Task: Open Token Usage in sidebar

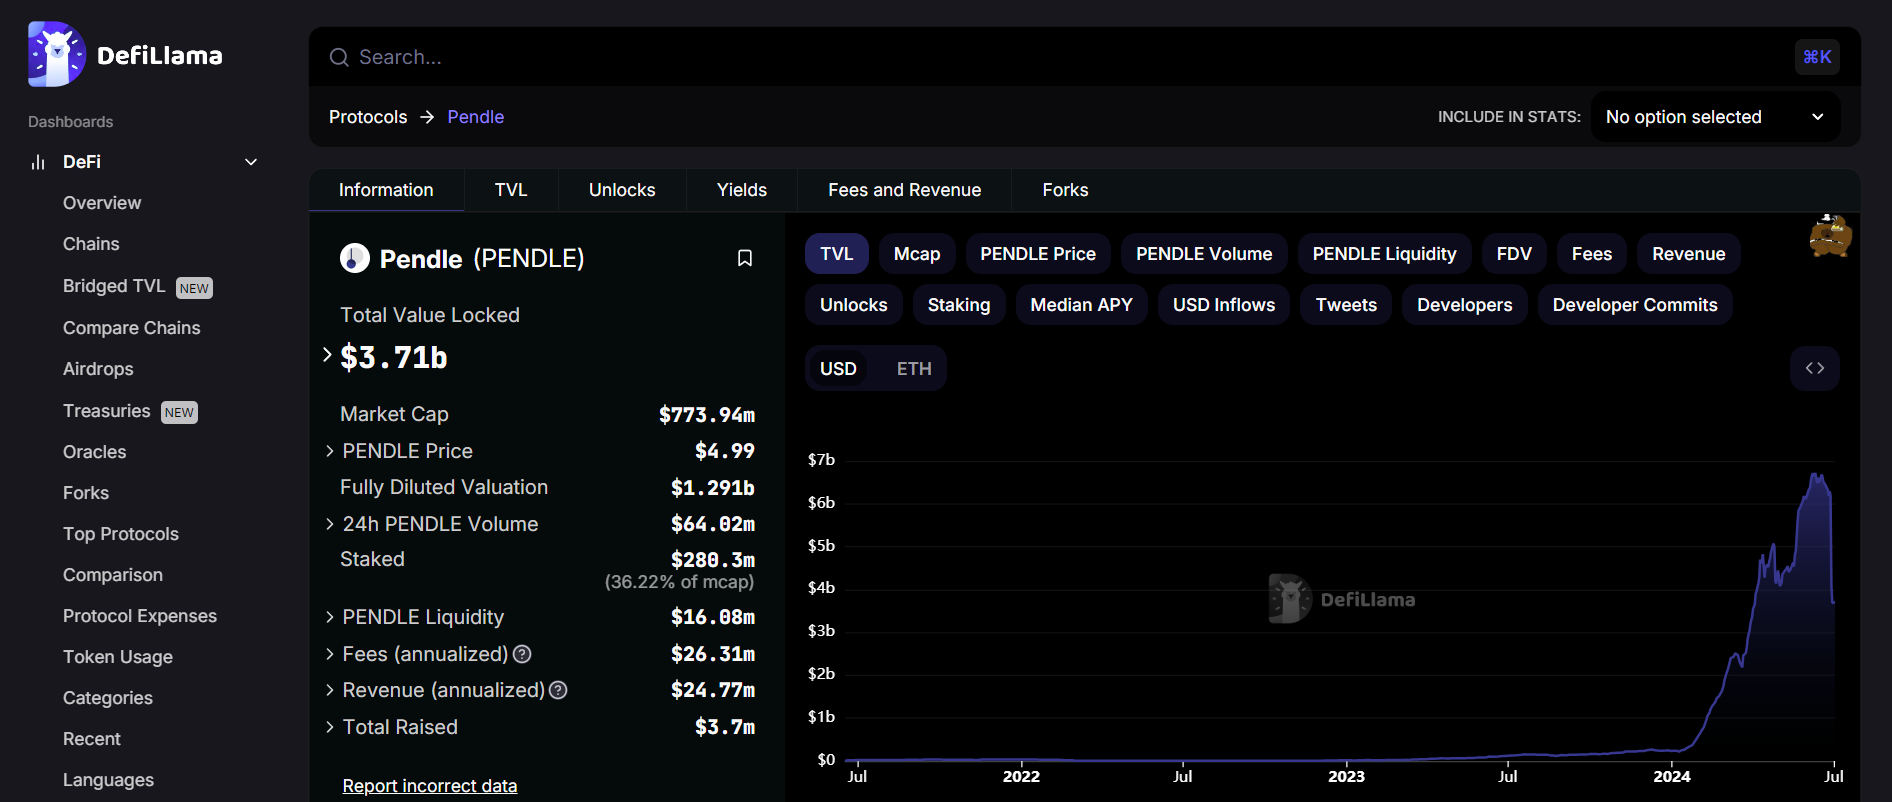Action: [x=118, y=657]
